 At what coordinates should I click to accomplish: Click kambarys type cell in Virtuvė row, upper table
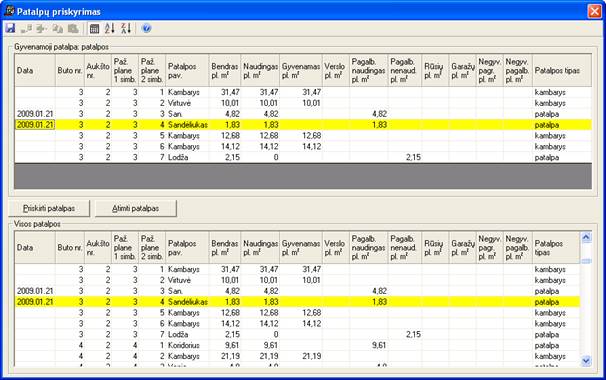[562, 103]
